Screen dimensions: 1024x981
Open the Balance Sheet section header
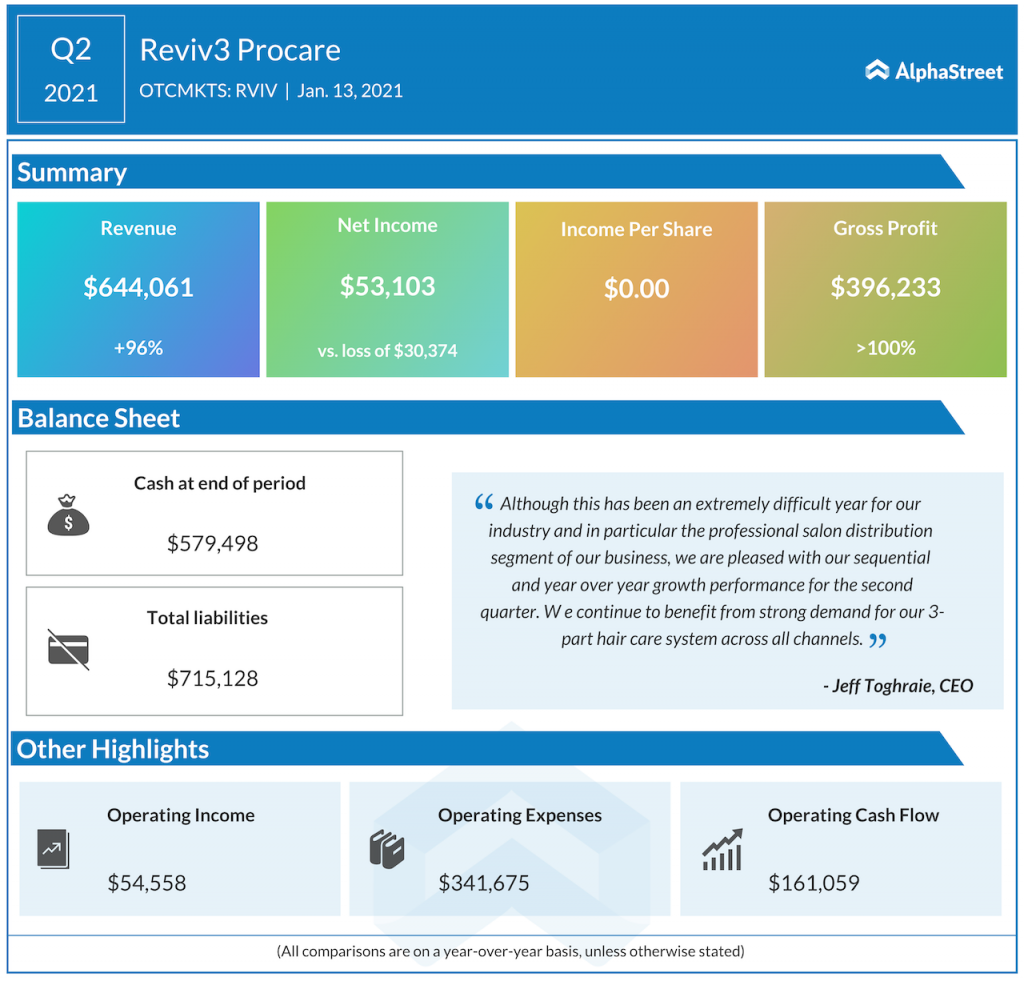[96, 419]
